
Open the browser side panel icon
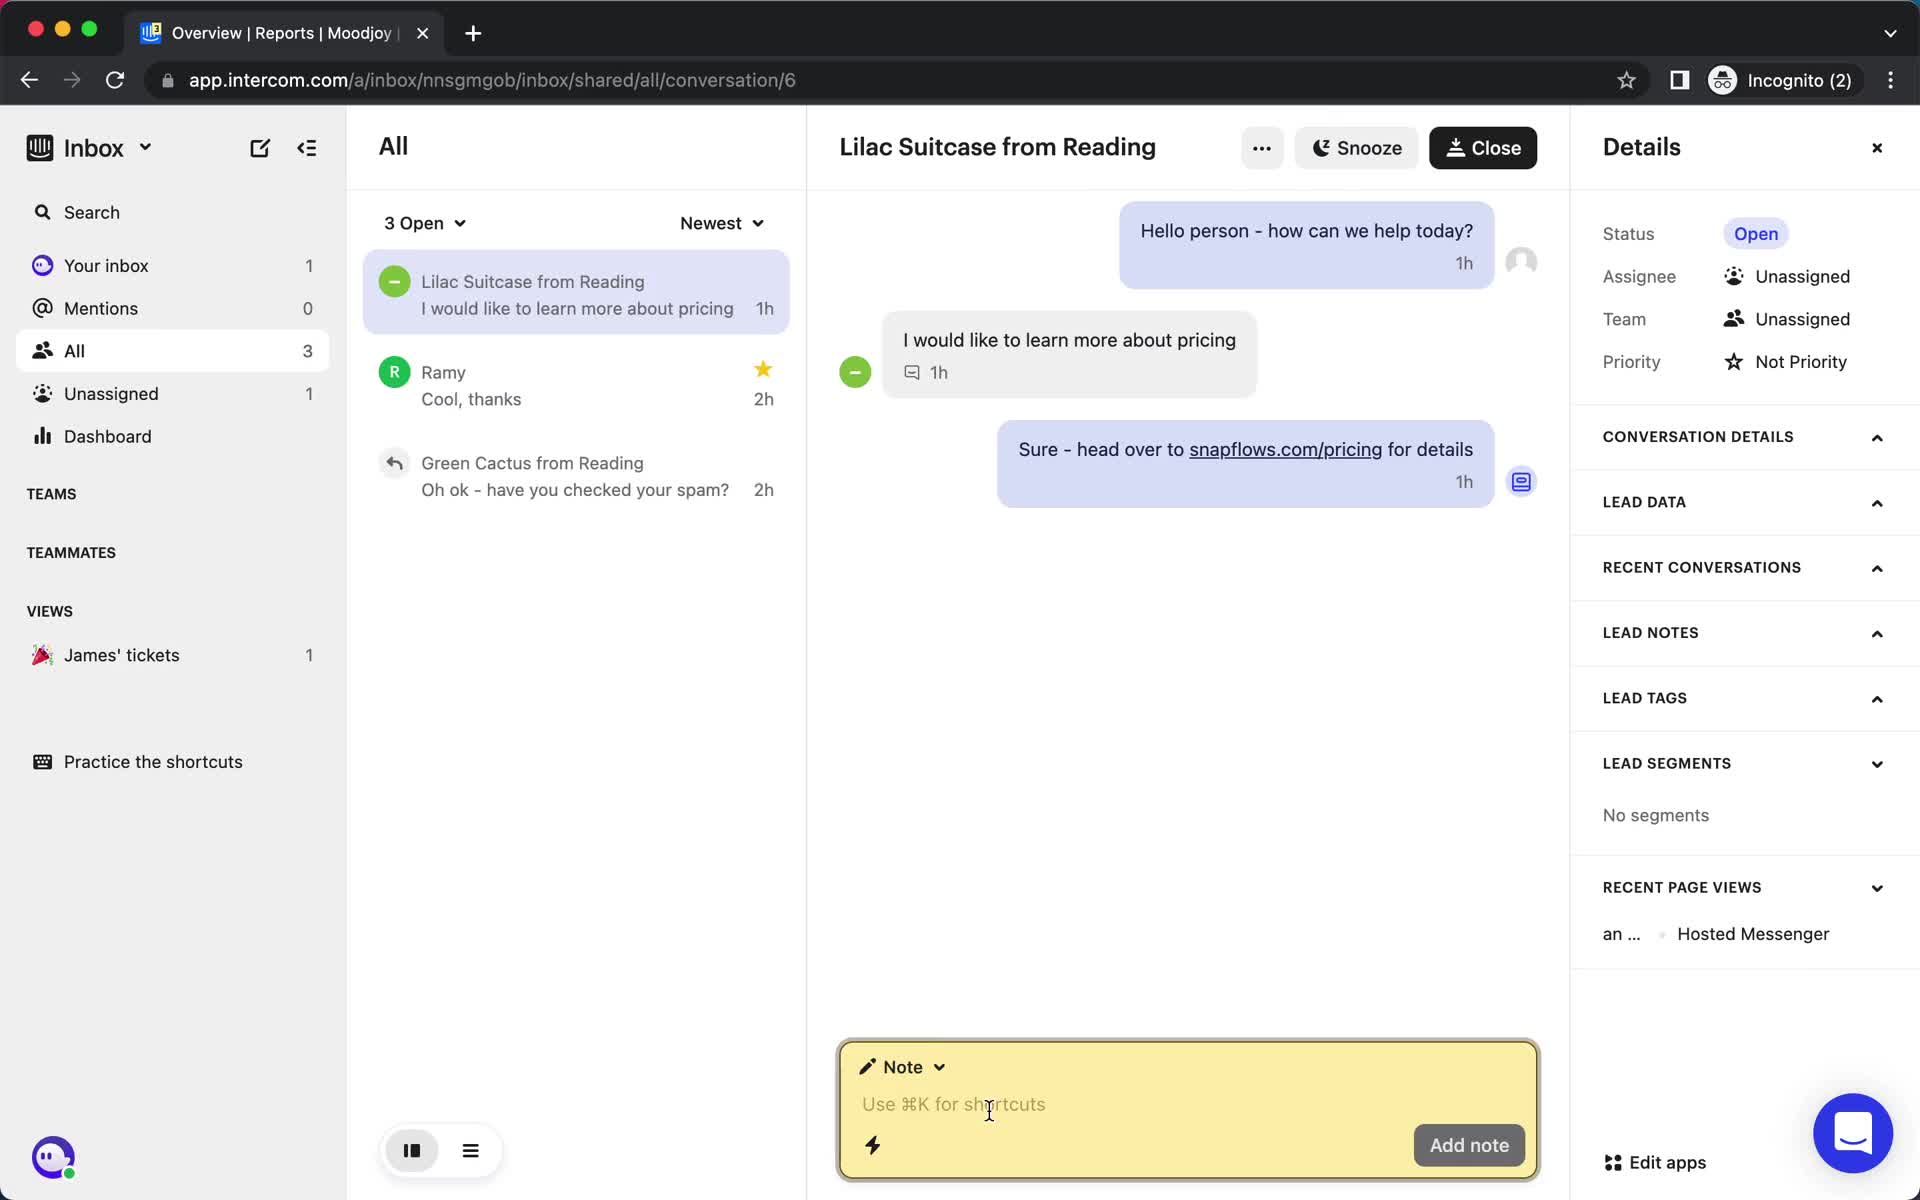1679,80
